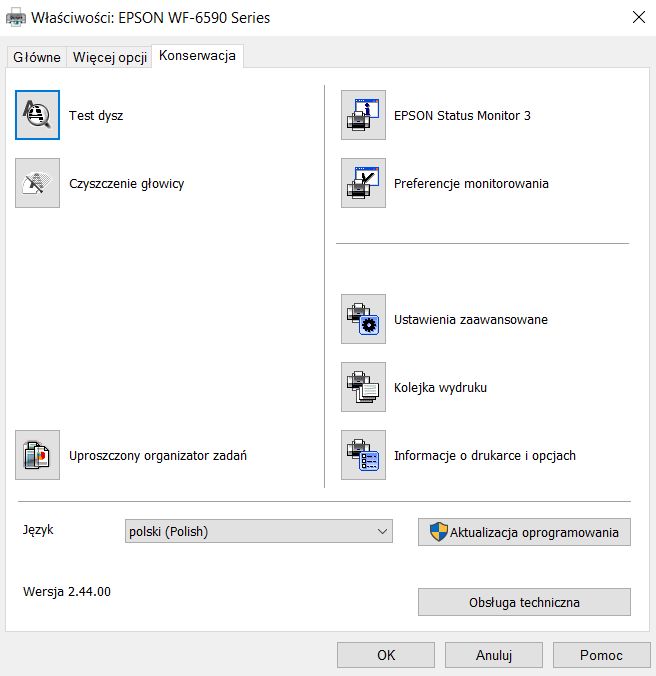Click the Czyszczenie głowicy label
Image resolution: width=656 pixels, height=676 pixels.
[127, 184]
